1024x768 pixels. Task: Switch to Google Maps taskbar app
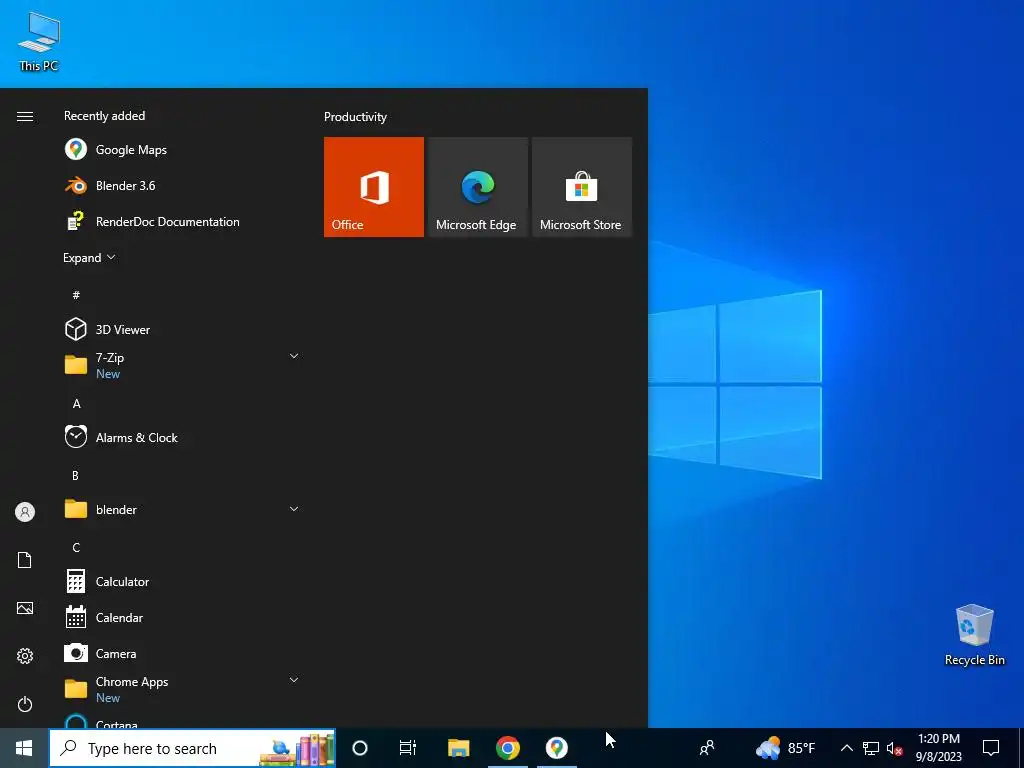tap(556, 748)
